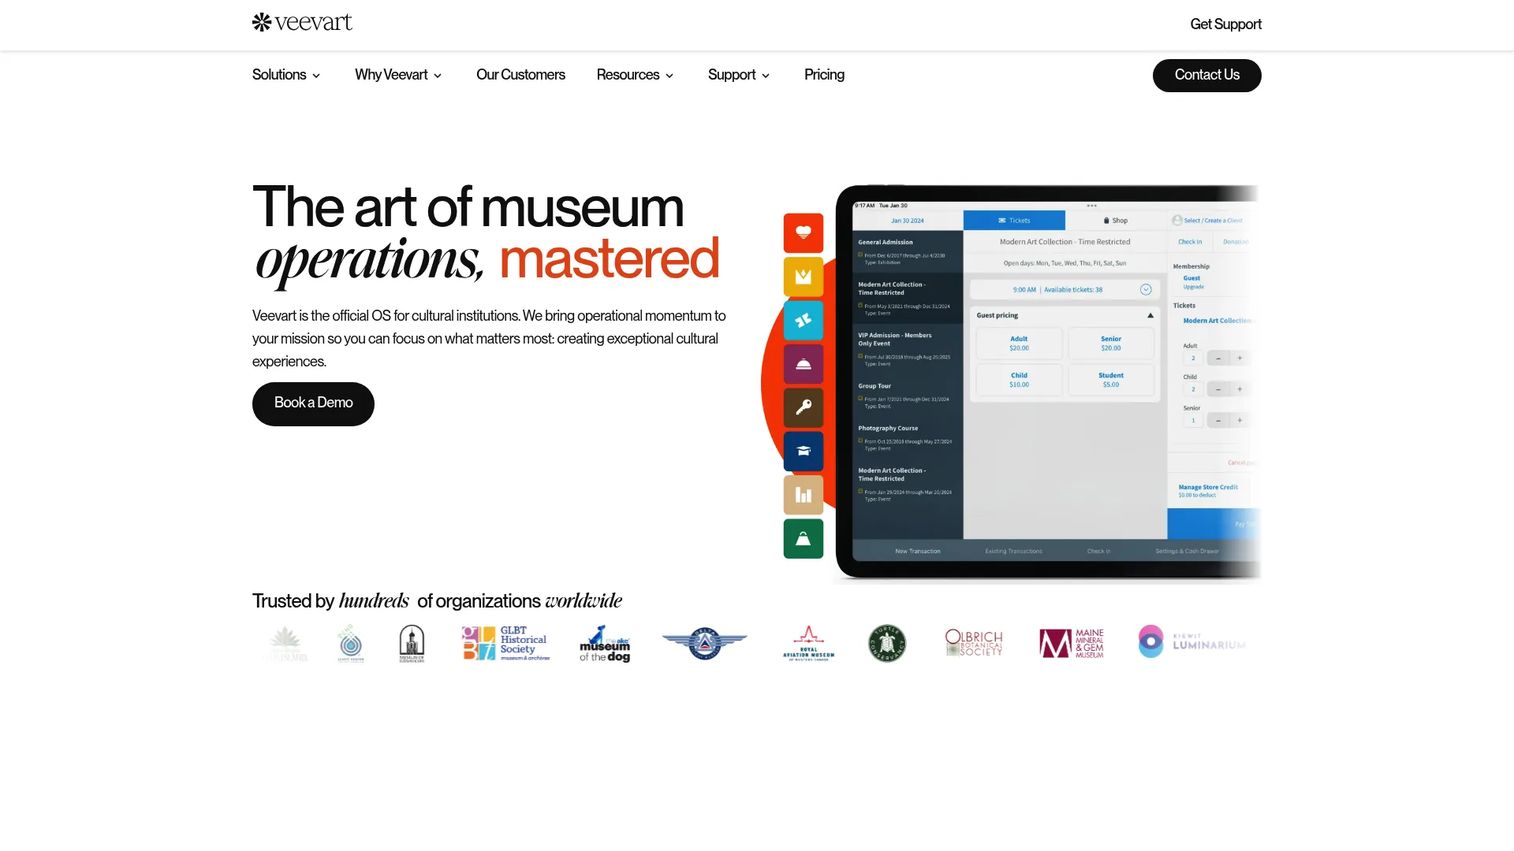Viewport: 1514px width, 851px height.
Task: Click the Manage Store Credit link
Action: click(x=1208, y=487)
